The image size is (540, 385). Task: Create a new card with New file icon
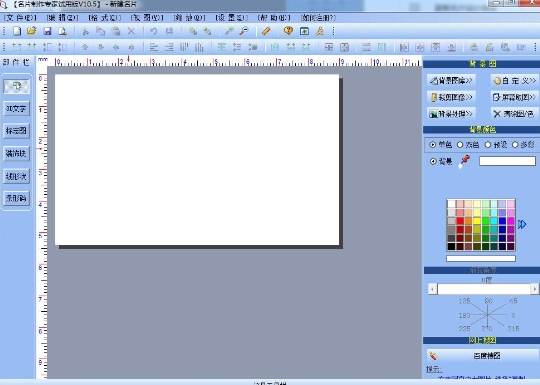tap(17, 31)
